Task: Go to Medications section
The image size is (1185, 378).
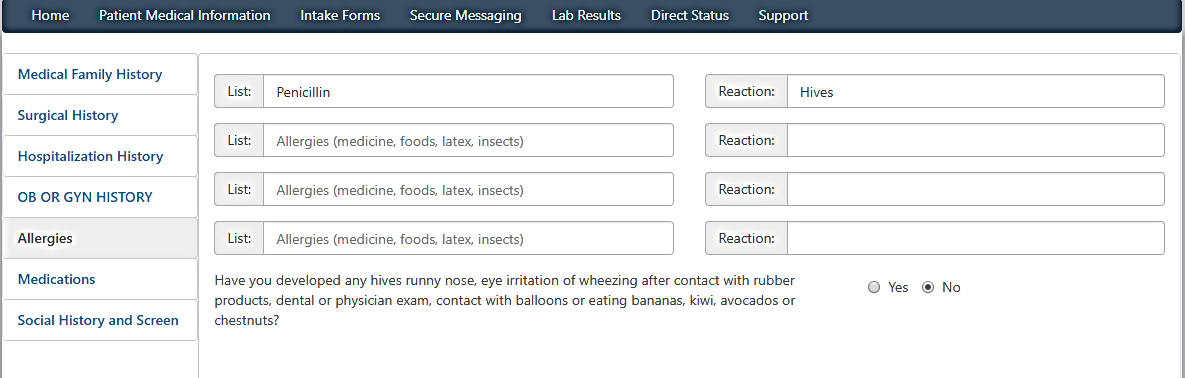Action: tap(101, 279)
